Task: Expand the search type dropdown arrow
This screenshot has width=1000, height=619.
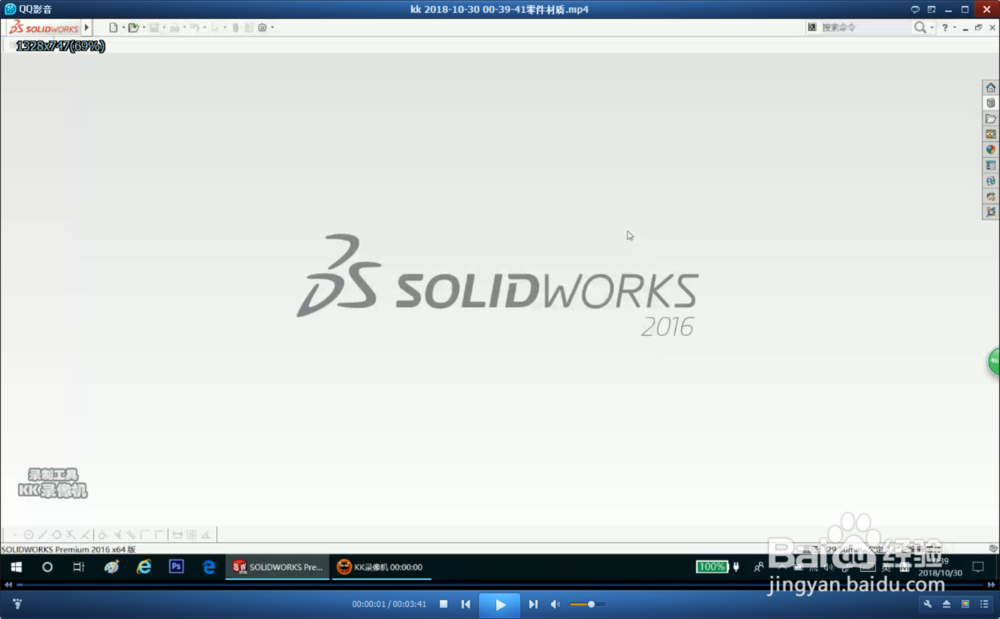Action: click(x=932, y=27)
